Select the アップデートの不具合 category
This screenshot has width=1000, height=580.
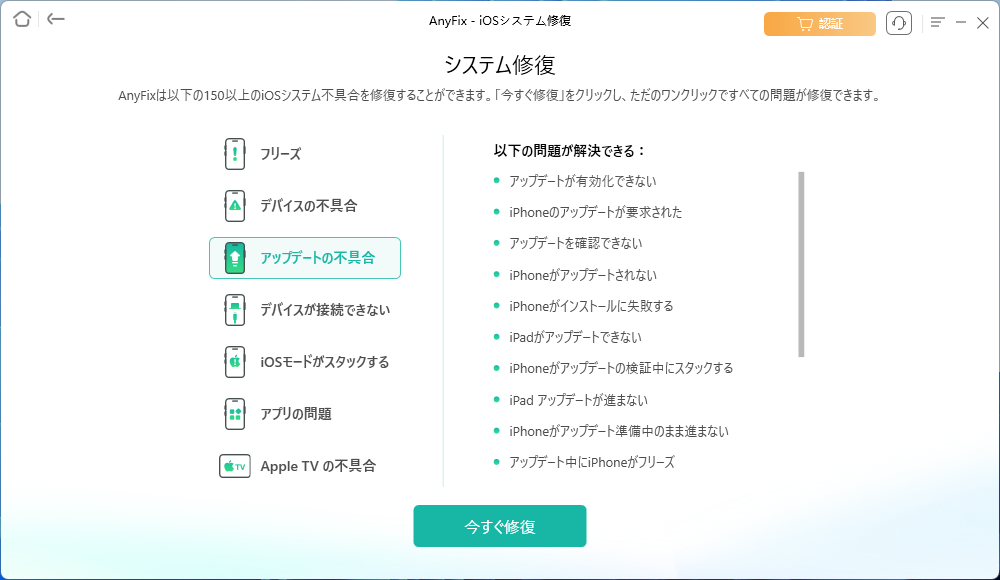tap(305, 258)
